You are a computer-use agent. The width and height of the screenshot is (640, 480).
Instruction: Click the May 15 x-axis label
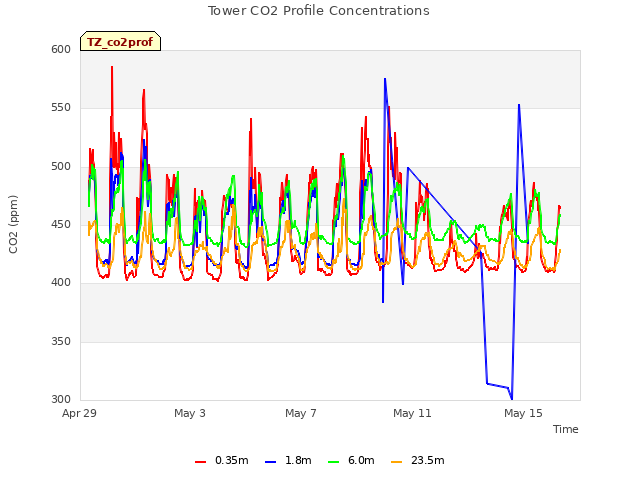point(523,413)
